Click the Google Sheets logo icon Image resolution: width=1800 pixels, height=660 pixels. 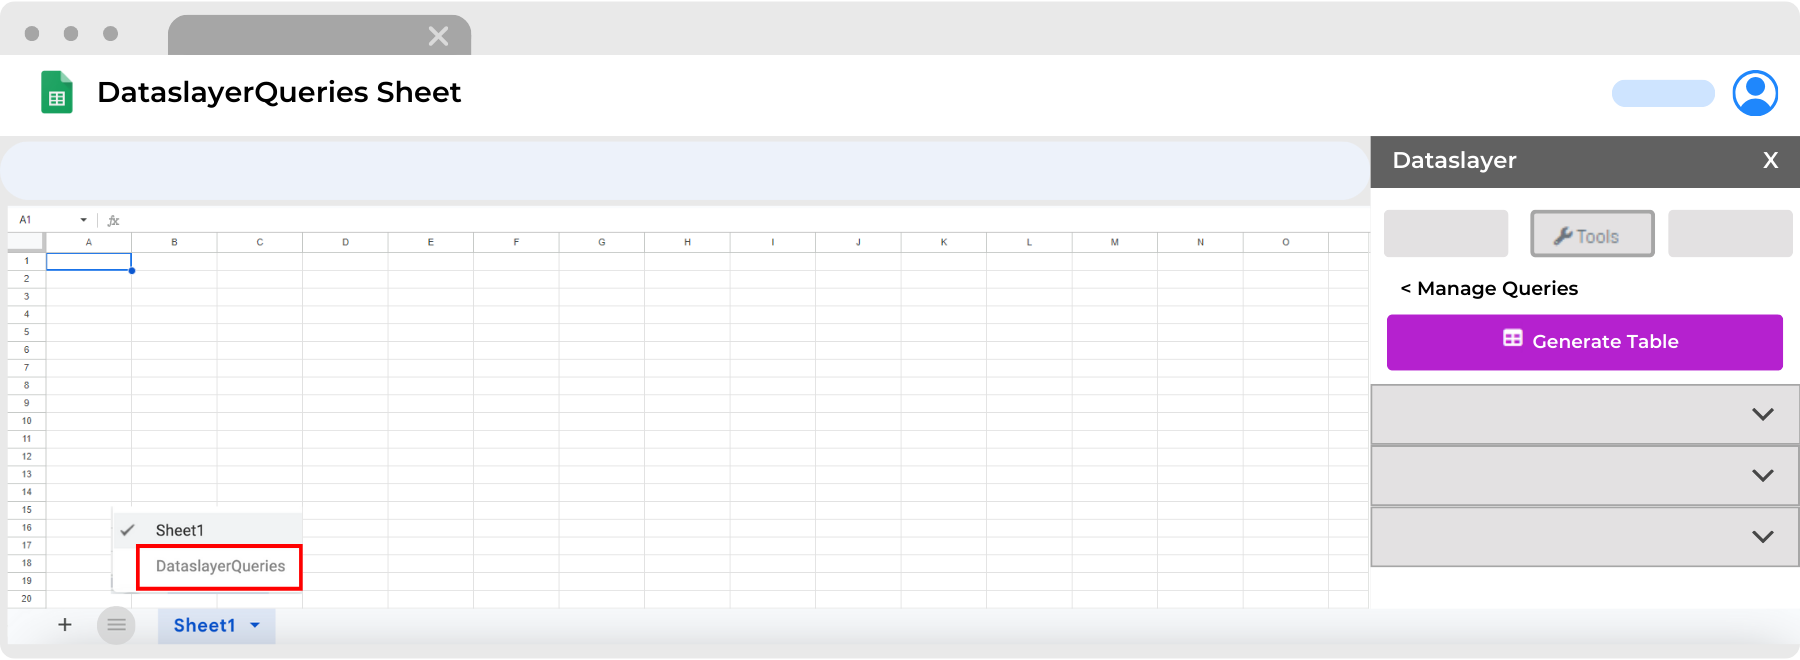(57, 92)
